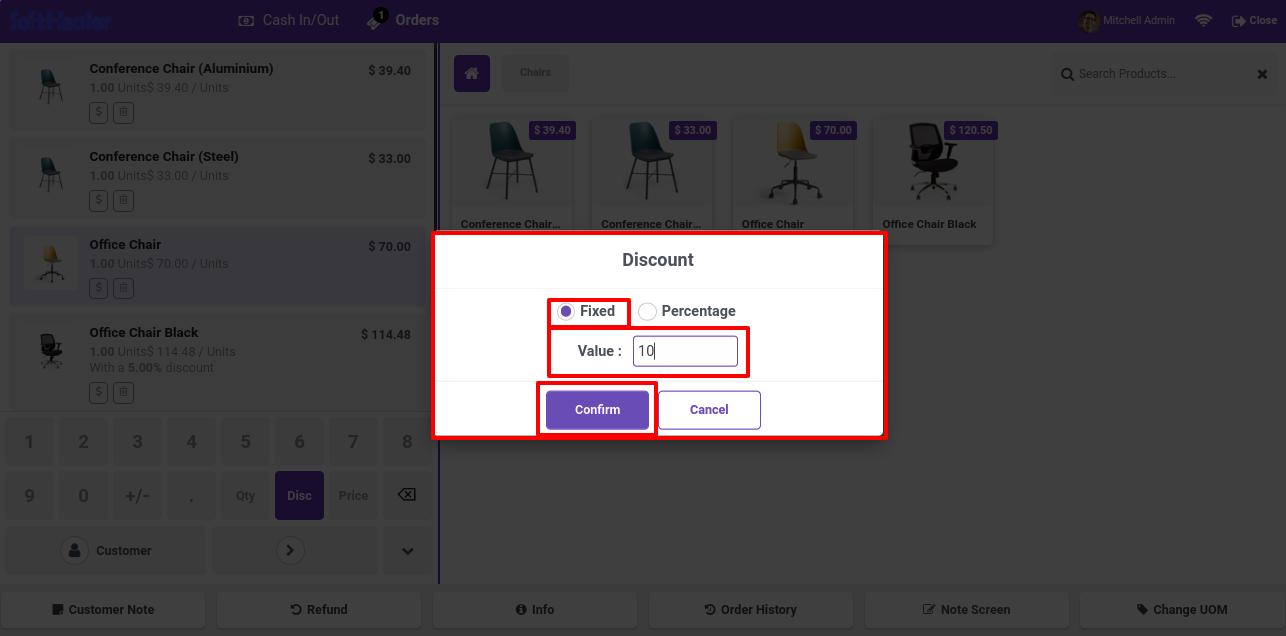Open the Change UOM option

click(x=1182, y=609)
